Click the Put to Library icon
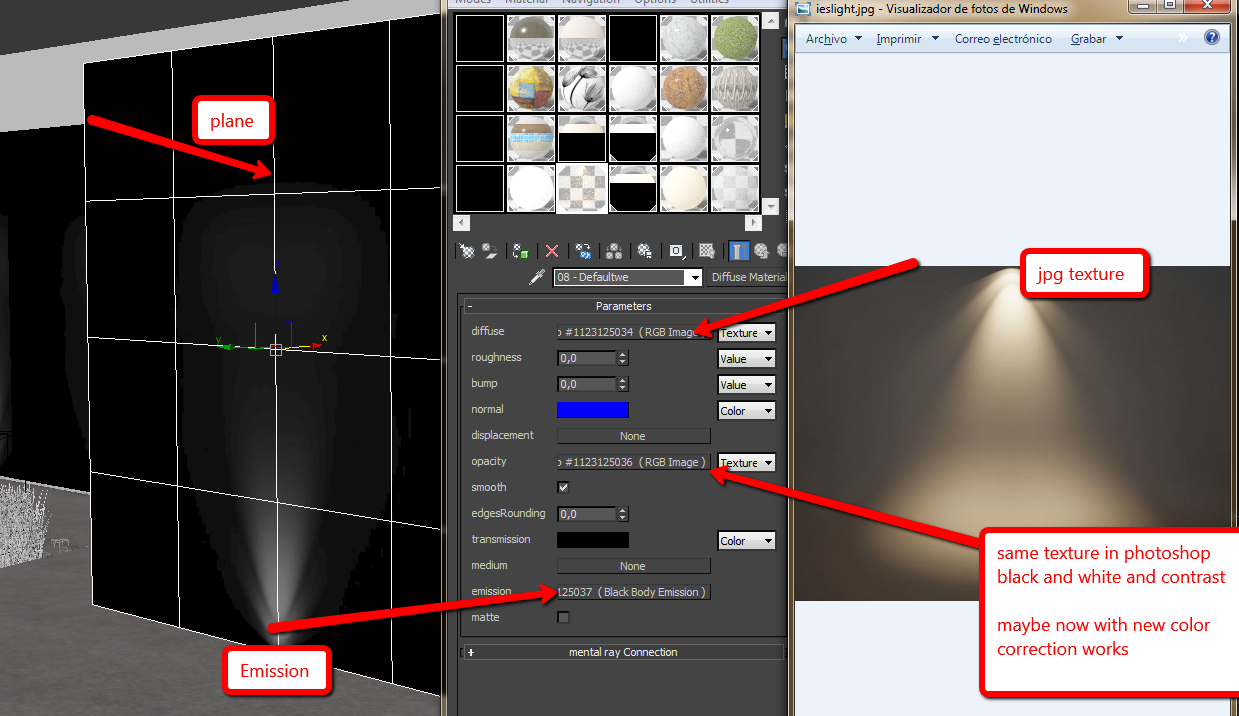1239x716 pixels. pos(645,251)
